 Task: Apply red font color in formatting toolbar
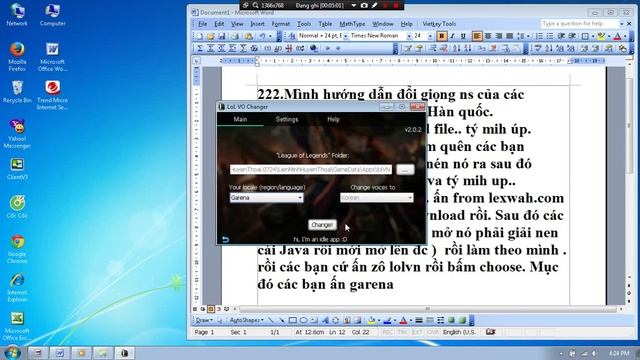point(617,36)
